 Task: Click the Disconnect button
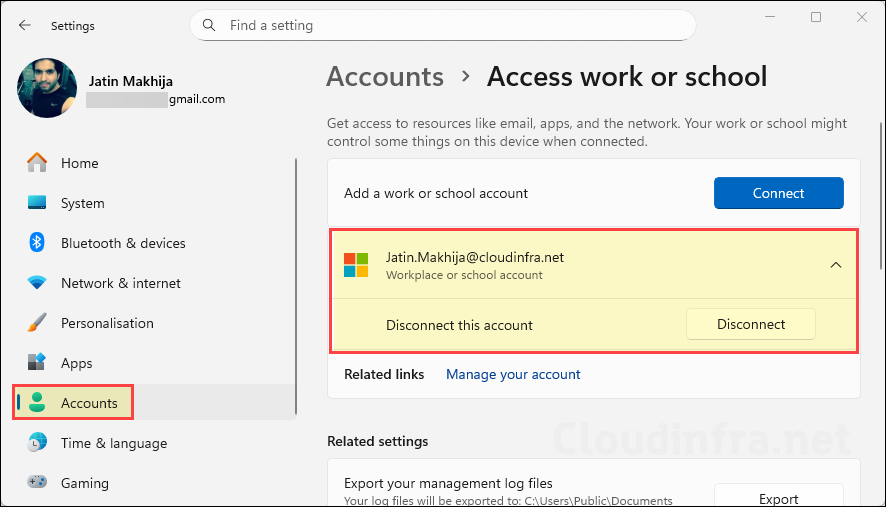[x=750, y=324]
